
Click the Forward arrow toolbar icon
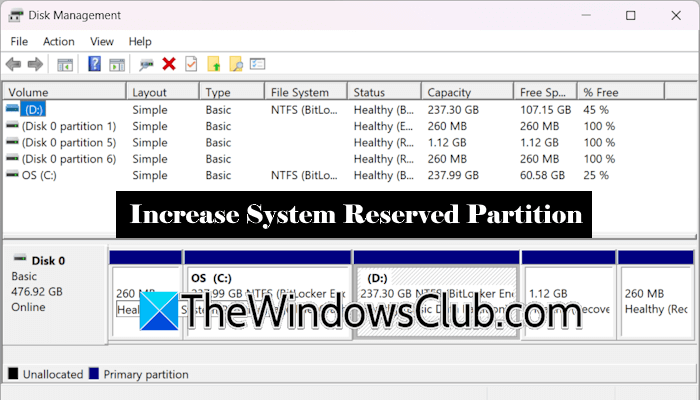click(x=35, y=64)
